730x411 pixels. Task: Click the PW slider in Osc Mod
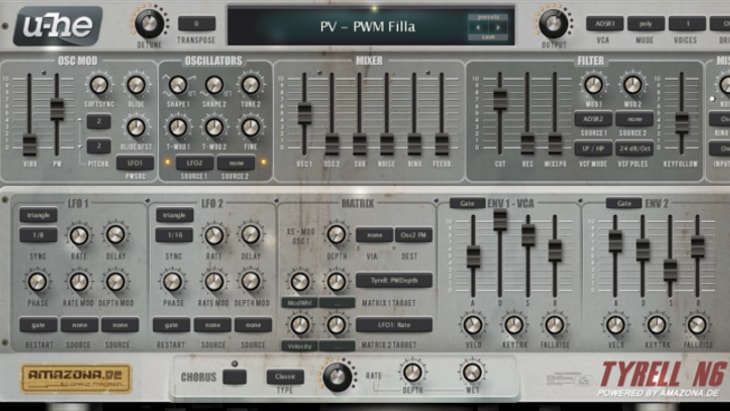(57, 109)
